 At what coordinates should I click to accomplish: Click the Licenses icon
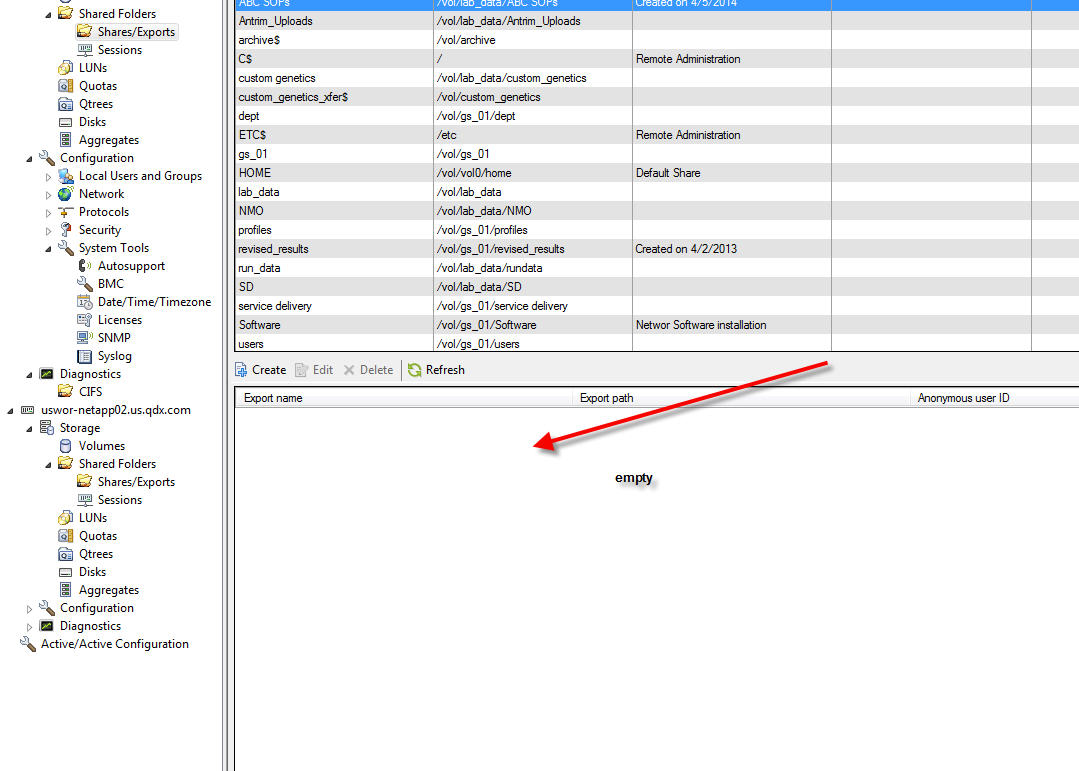click(85, 320)
